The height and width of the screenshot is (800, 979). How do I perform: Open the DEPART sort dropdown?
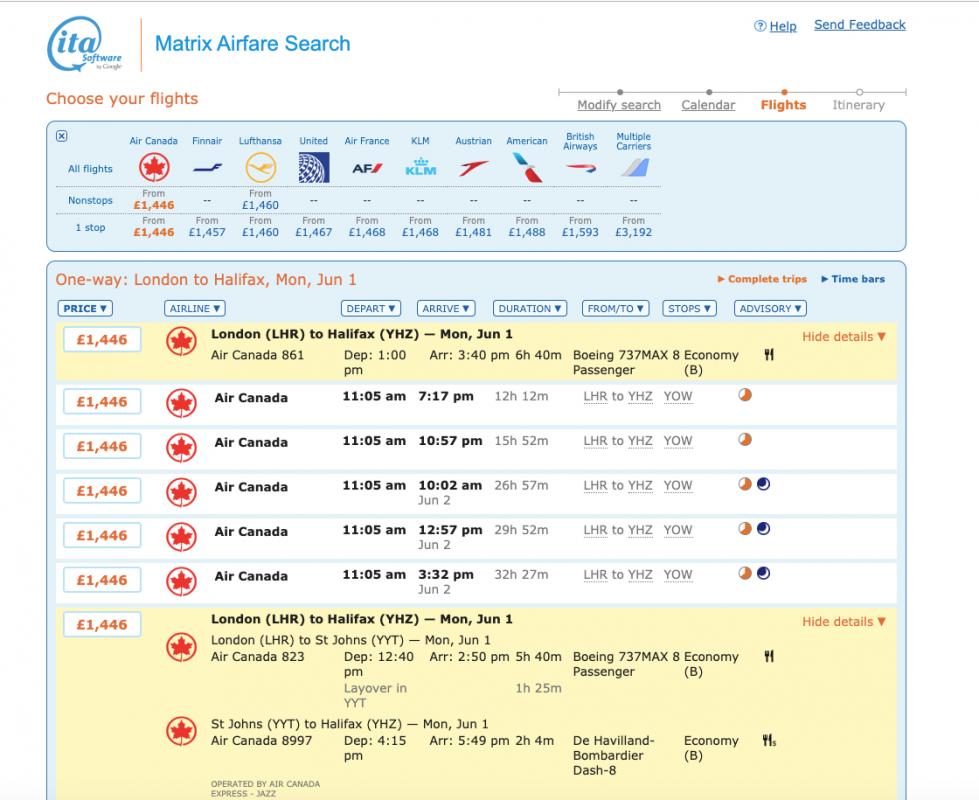(371, 309)
